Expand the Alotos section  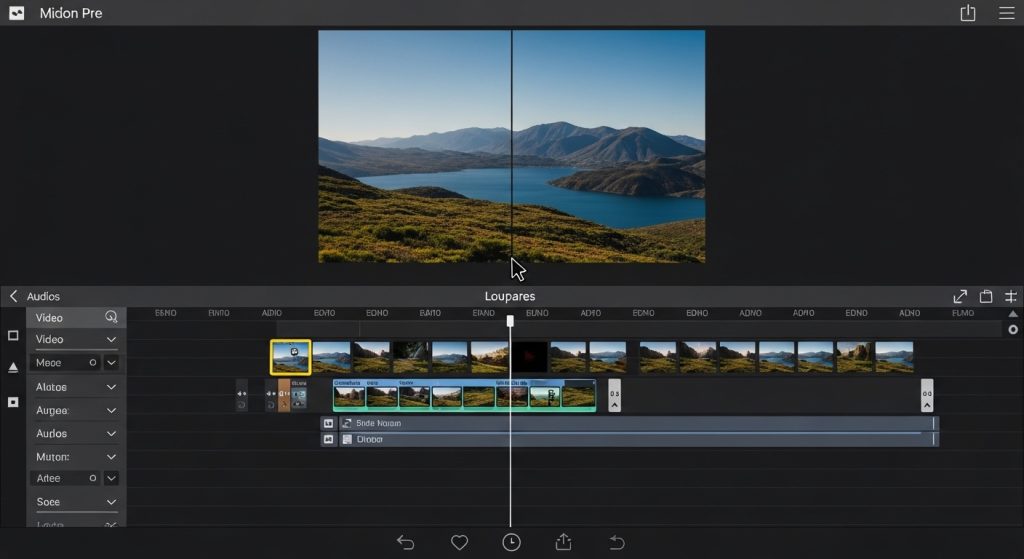pos(111,387)
